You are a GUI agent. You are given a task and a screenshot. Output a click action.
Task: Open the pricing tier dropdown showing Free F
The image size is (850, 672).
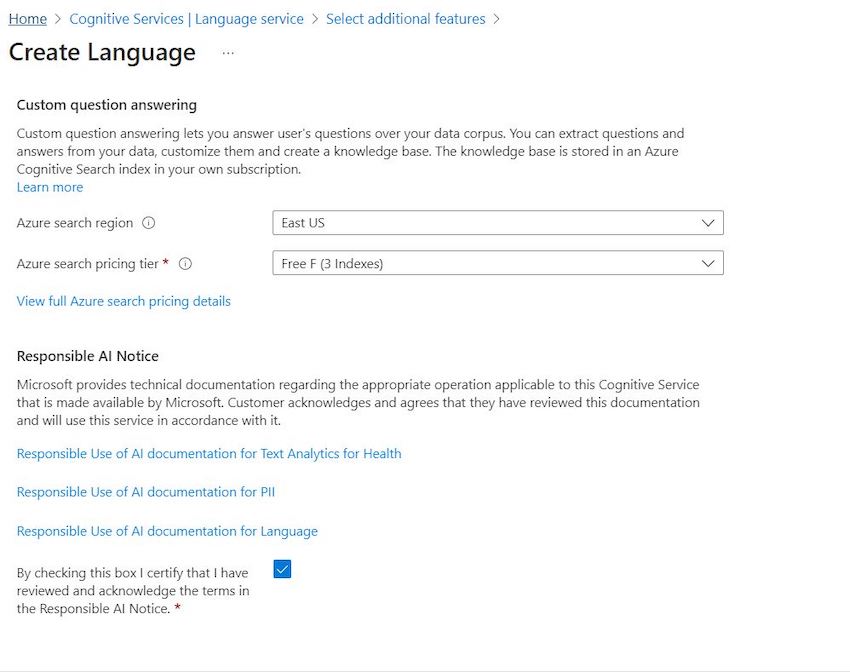pyautogui.click(x=450, y=263)
